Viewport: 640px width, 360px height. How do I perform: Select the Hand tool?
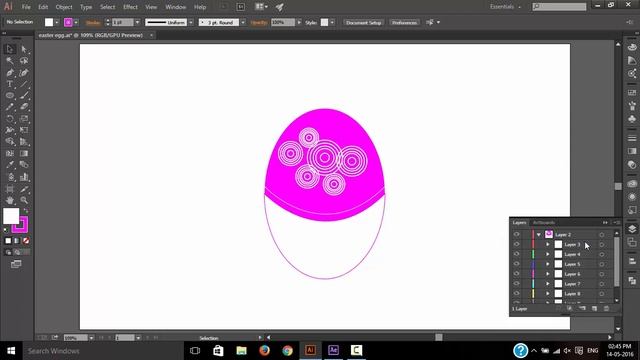click(x=10, y=200)
